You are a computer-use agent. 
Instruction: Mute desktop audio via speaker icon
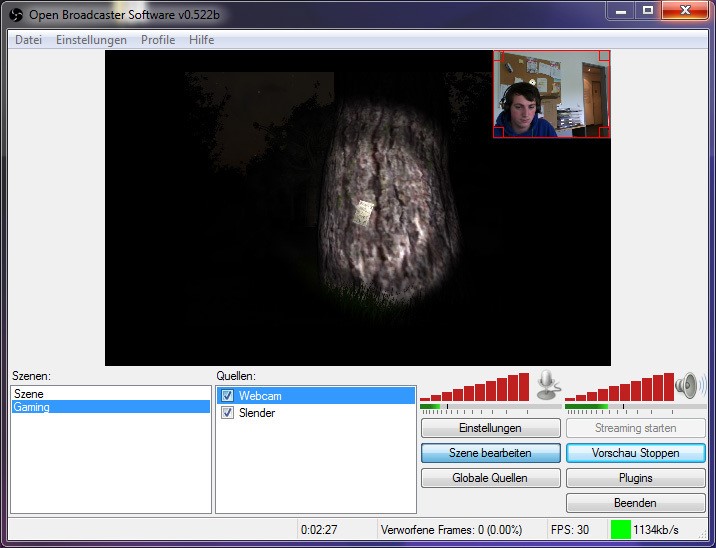click(690, 386)
